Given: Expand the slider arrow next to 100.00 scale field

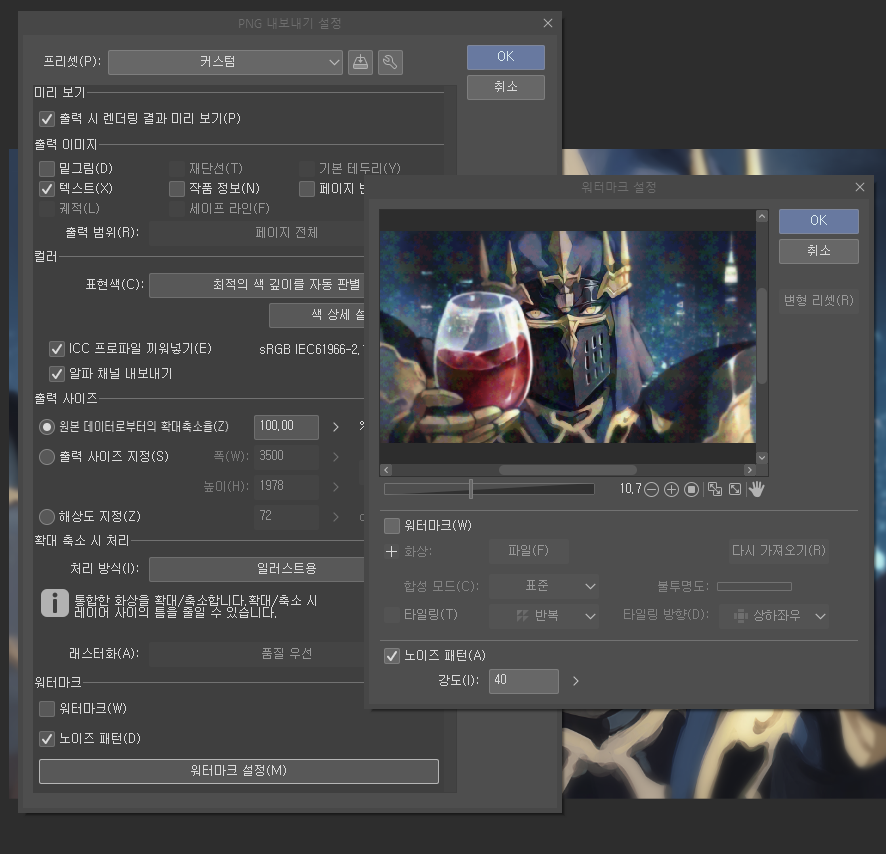Looking at the screenshot, I should click(x=336, y=427).
